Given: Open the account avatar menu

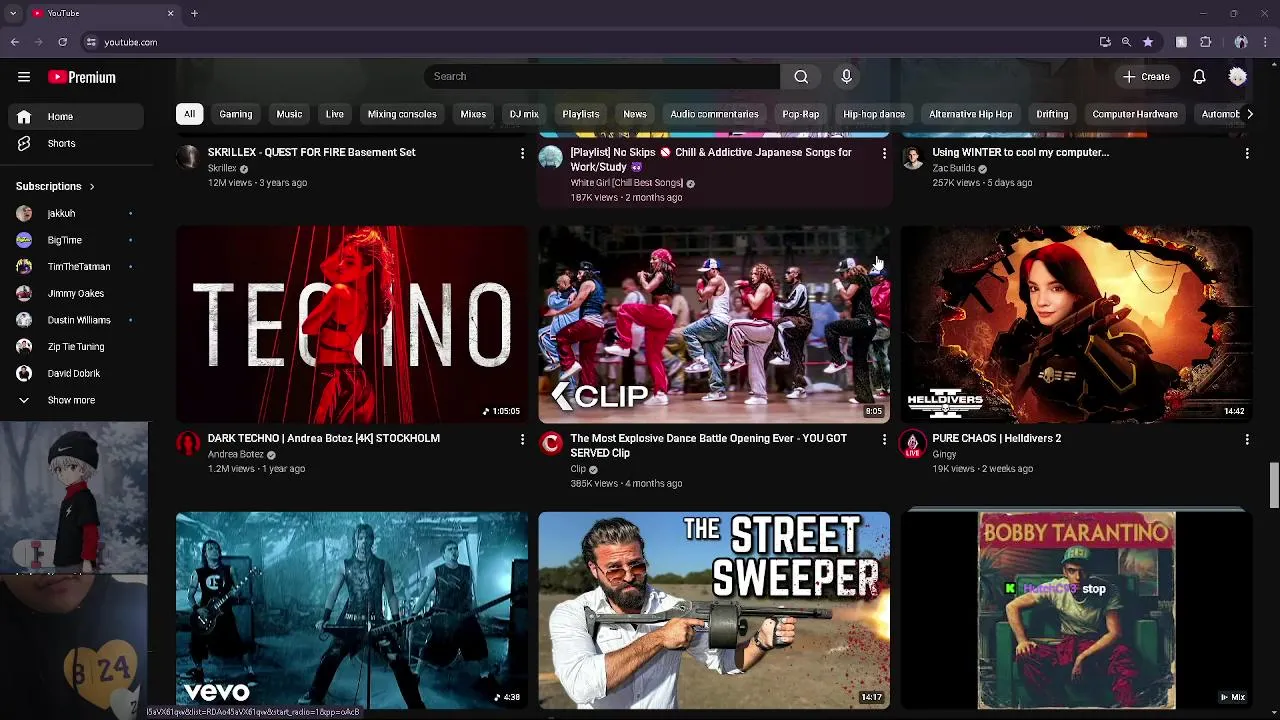Looking at the screenshot, I should point(1238,76).
